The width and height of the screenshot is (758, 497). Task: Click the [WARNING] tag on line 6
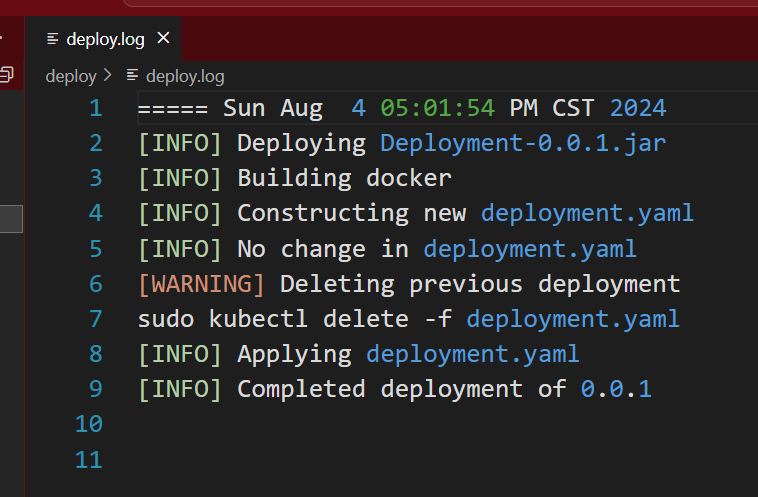(201, 284)
